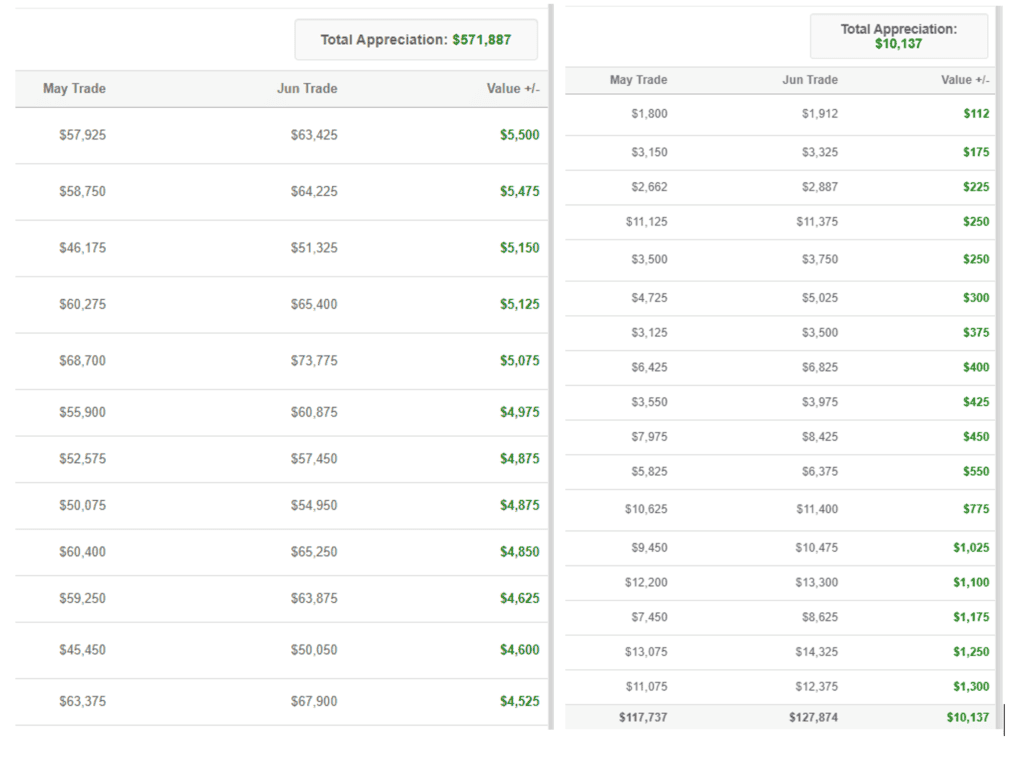
Task: Click the $50,075 May Trade cell
Action: 82,506
